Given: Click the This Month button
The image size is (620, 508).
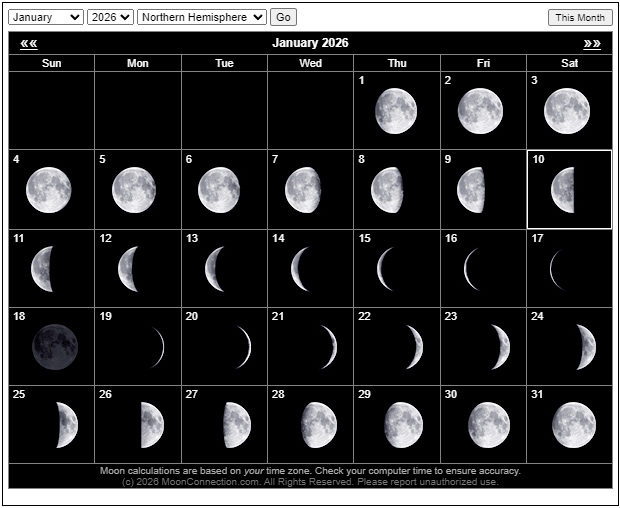Looking at the screenshot, I should (580, 17).
